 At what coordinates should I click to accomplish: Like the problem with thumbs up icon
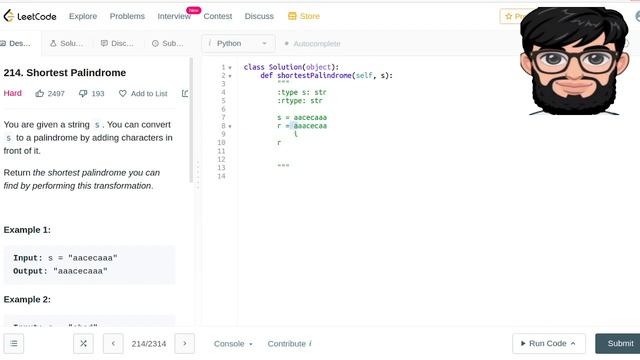click(x=40, y=93)
